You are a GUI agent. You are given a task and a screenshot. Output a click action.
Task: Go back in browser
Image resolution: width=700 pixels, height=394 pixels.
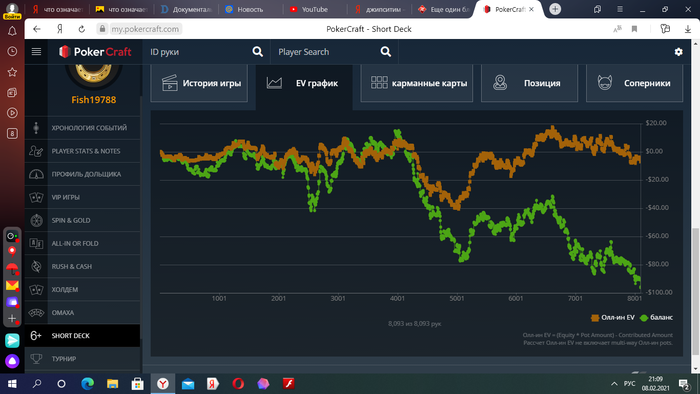(37, 29)
